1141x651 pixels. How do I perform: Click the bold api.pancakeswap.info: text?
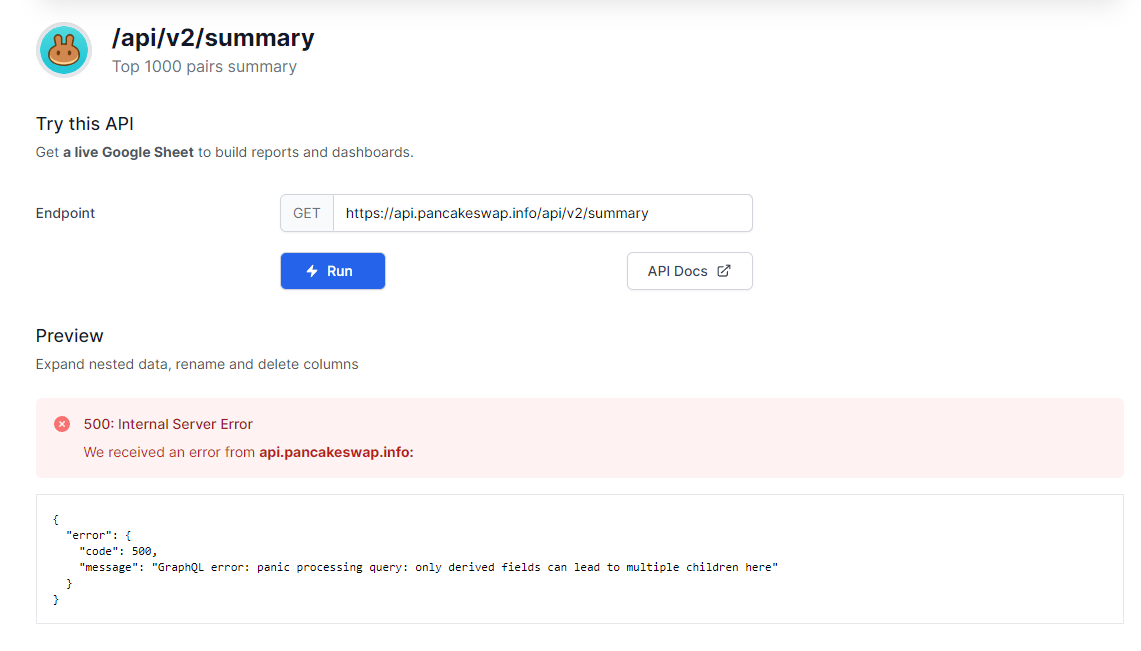pos(336,452)
